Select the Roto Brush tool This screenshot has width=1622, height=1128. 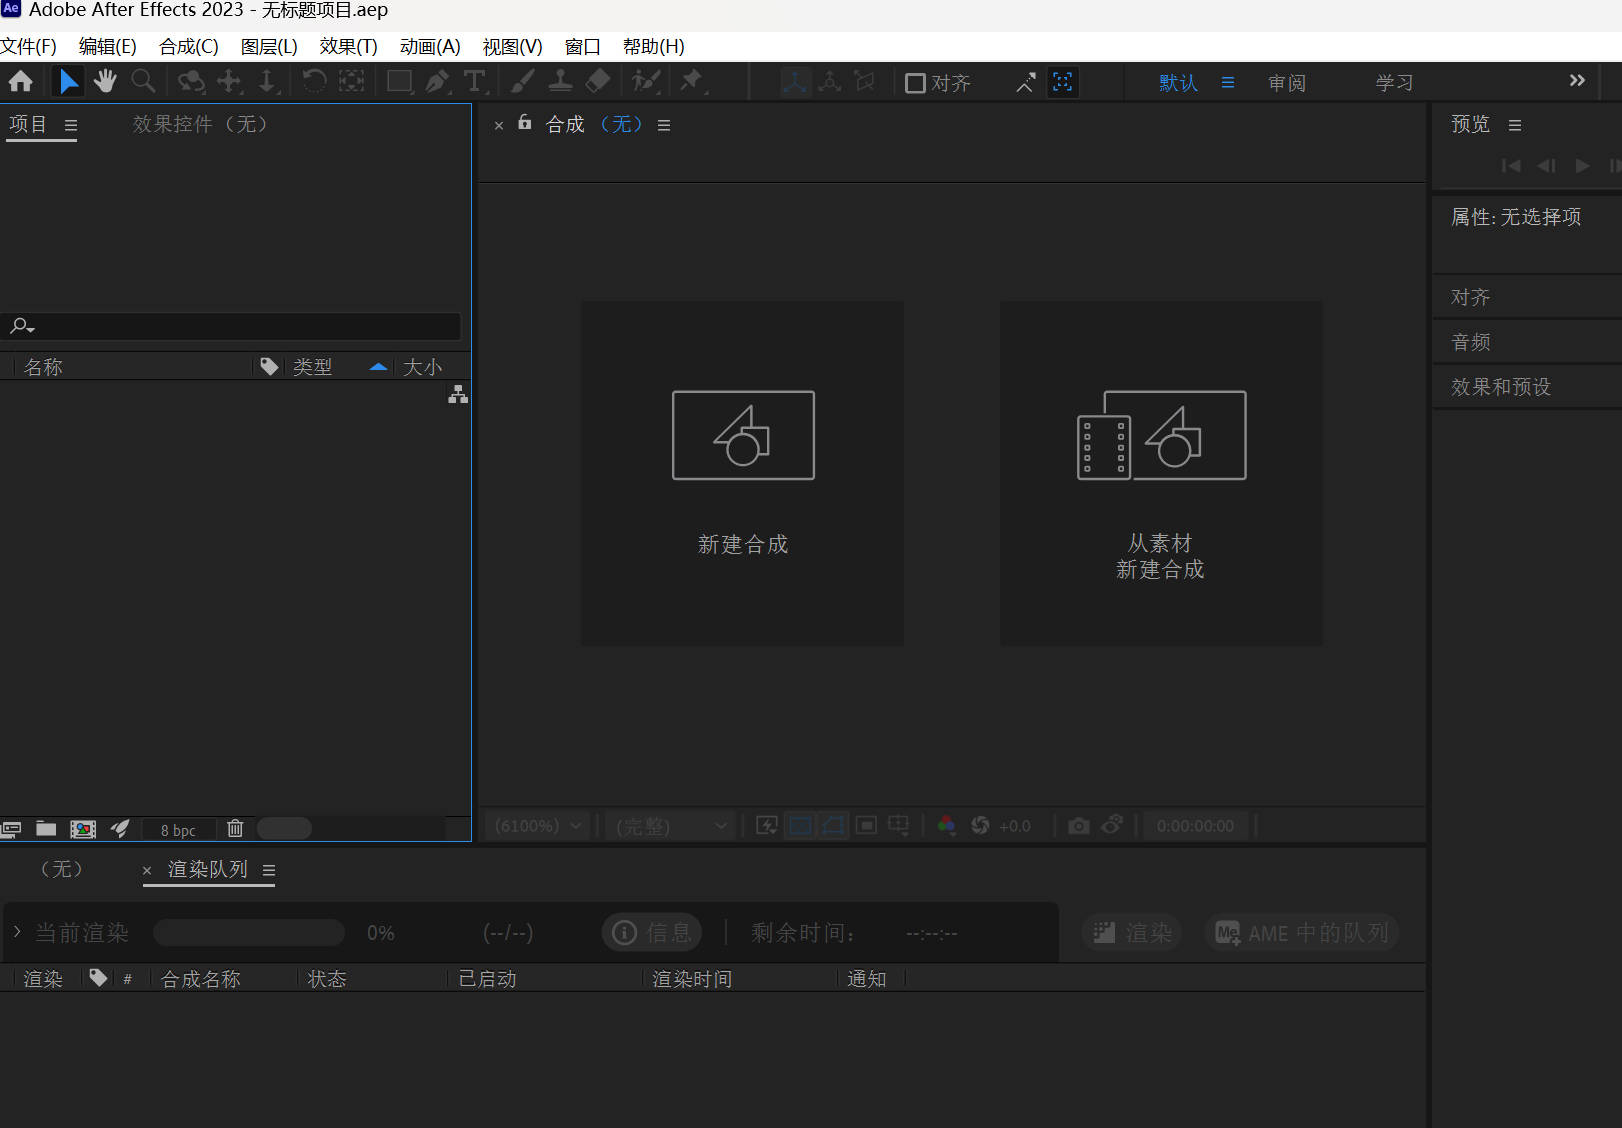(645, 82)
